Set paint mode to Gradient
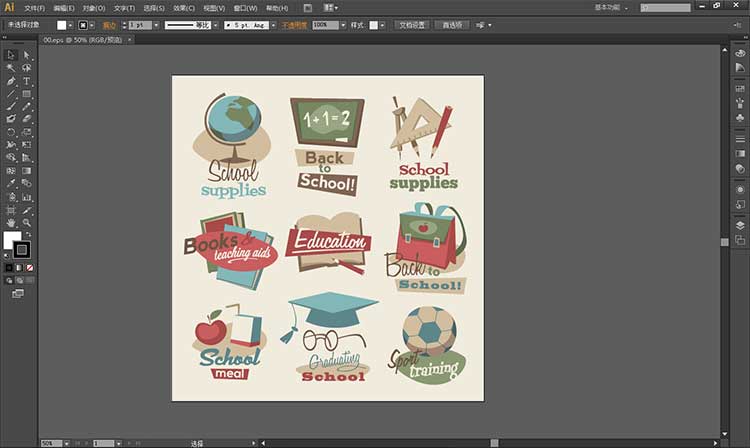750x448 pixels. pos(19,268)
